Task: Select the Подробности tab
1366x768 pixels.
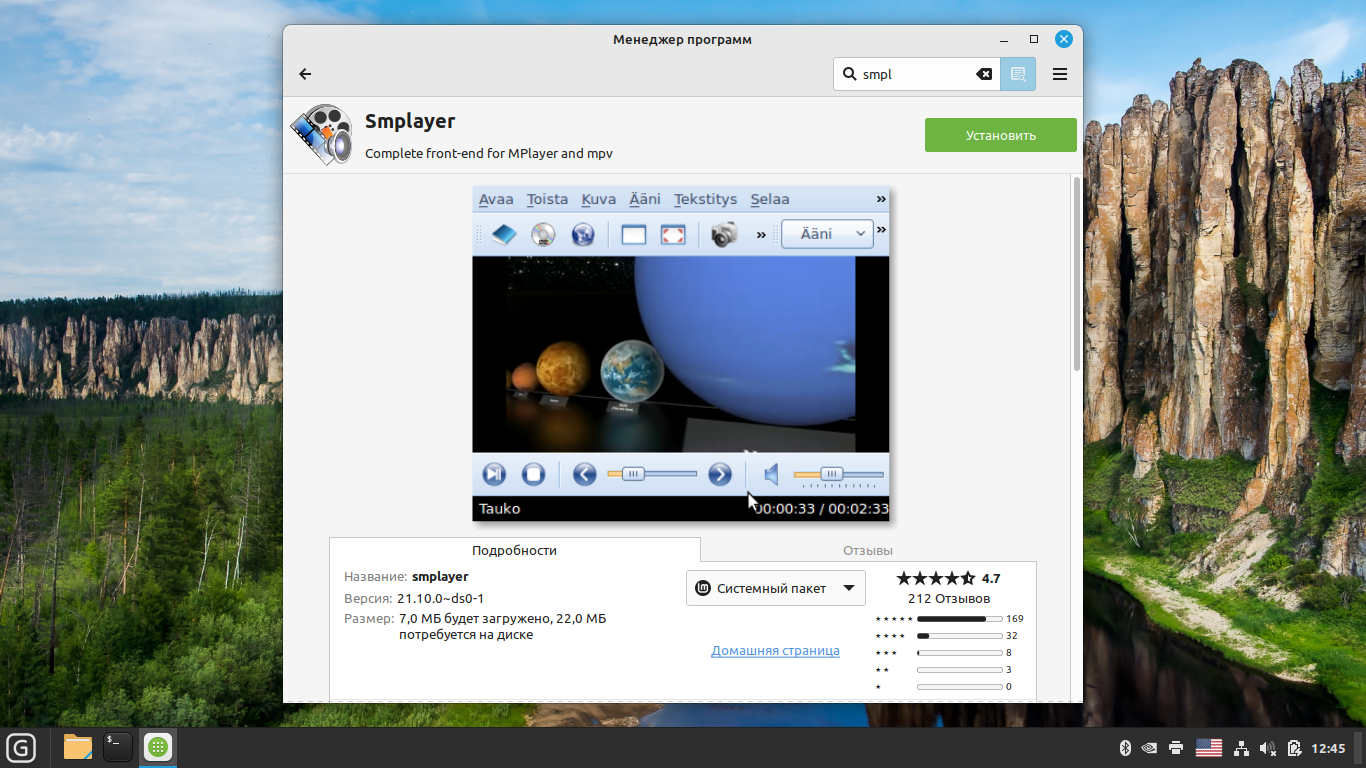Action: click(x=514, y=550)
